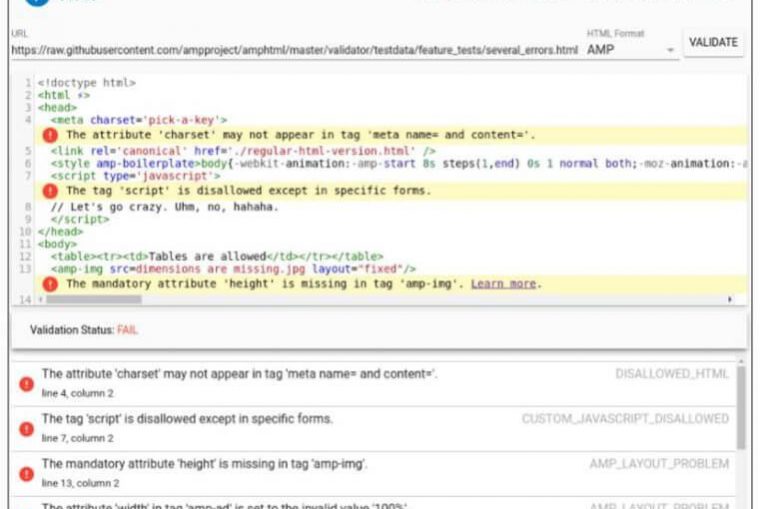Image resolution: width=763 pixels, height=509 pixels.
Task: Click error icon beside inline 'height' missing message
Action: click(x=51, y=284)
